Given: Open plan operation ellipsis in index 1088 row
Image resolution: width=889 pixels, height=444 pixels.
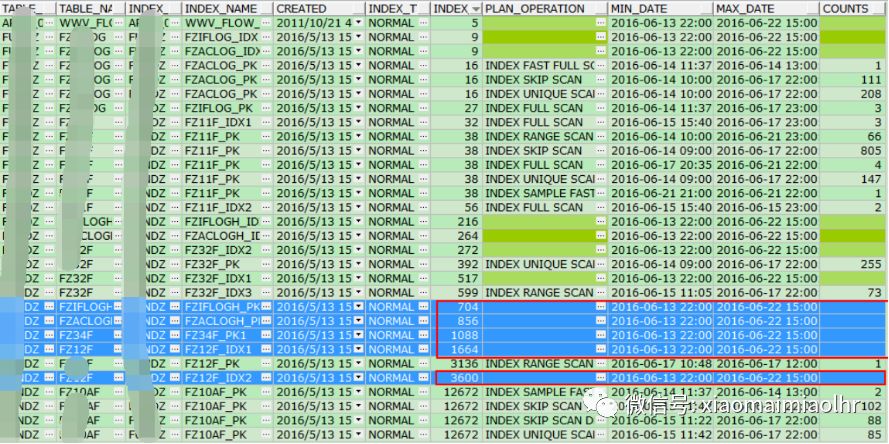Looking at the screenshot, I should (x=601, y=335).
